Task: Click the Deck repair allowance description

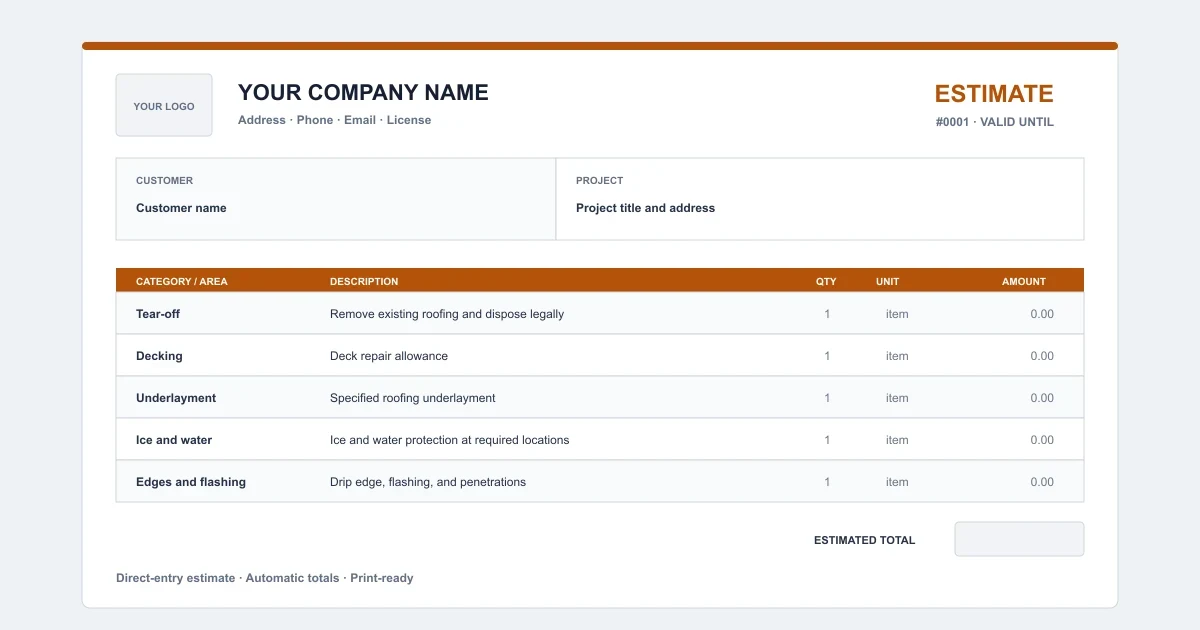Action: click(x=389, y=356)
